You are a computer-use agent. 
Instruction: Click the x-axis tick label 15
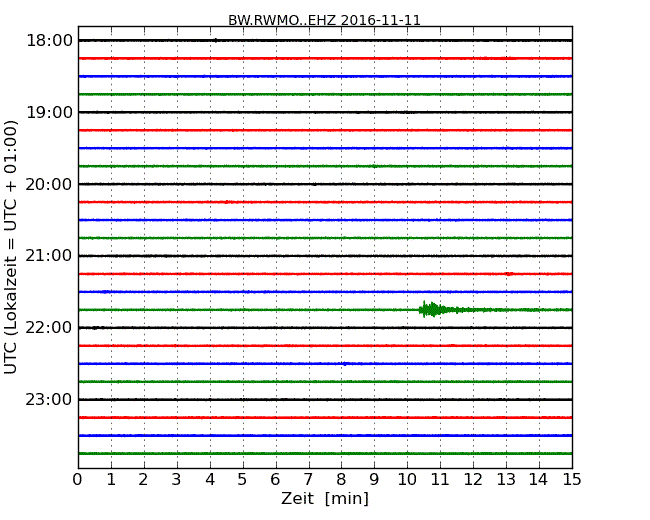[572, 480]
